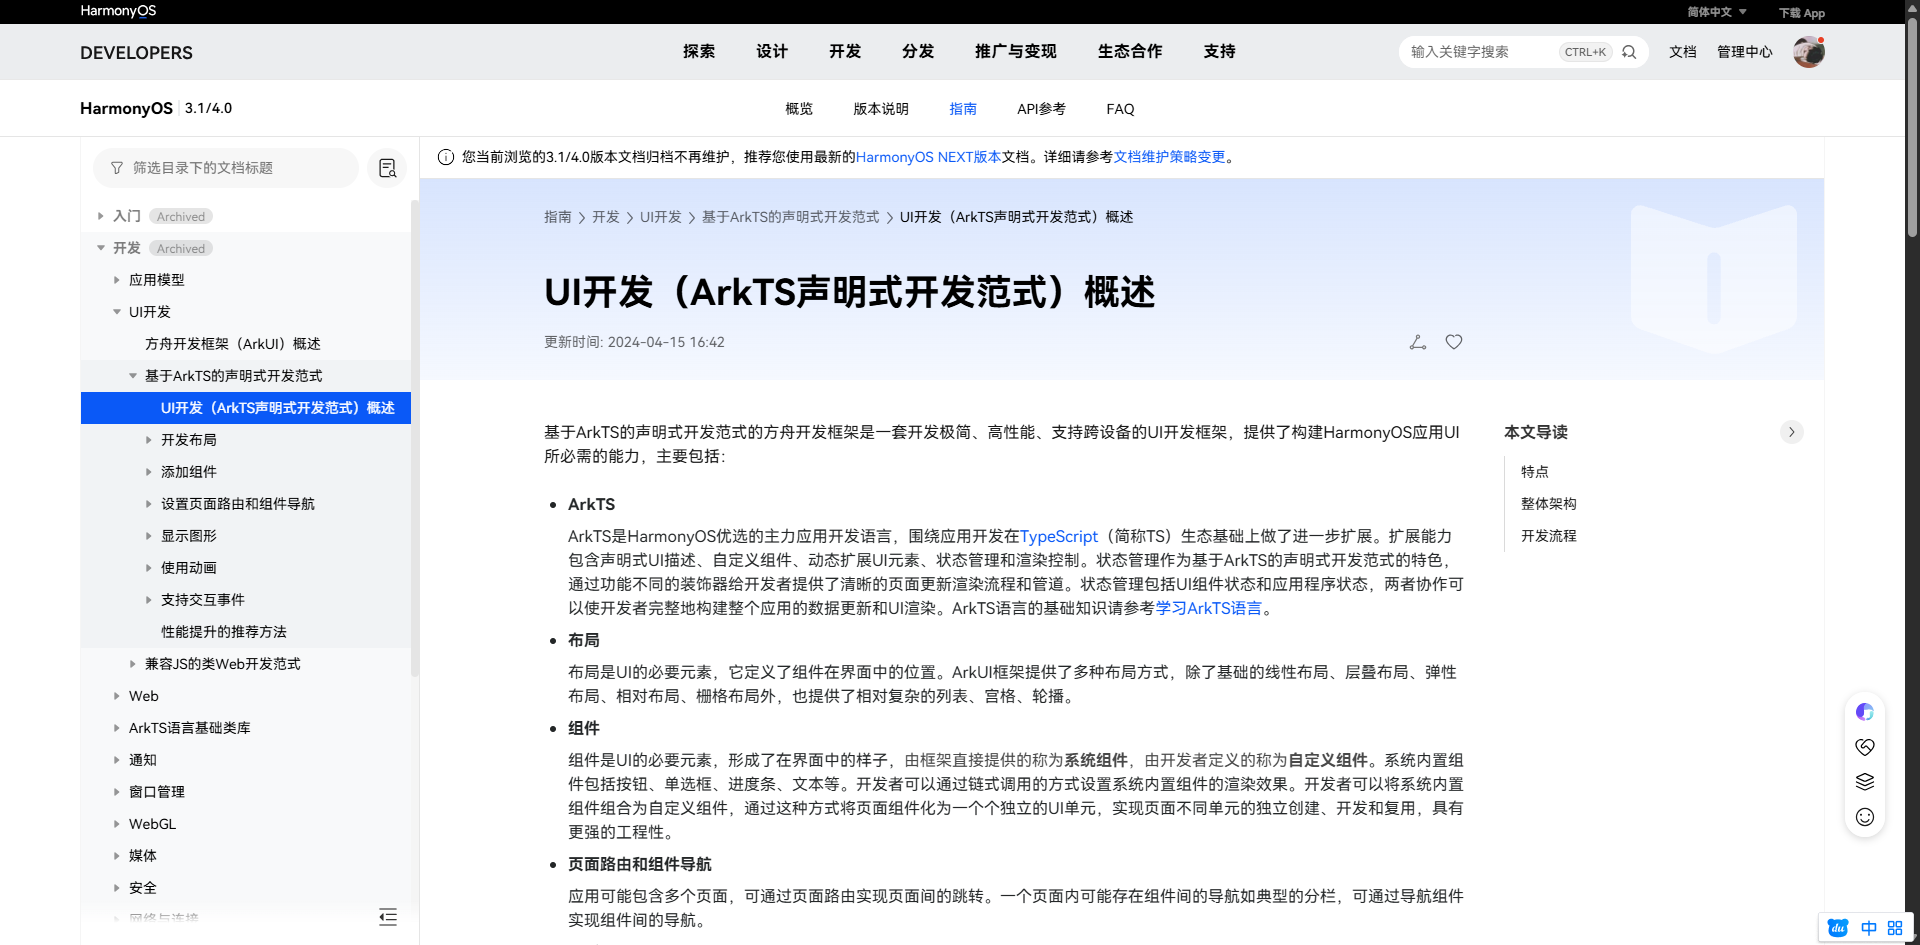This screenshot has height=945, width=1920.
Task: Expand the 添加组件 node
Action: tap(148, 472)
